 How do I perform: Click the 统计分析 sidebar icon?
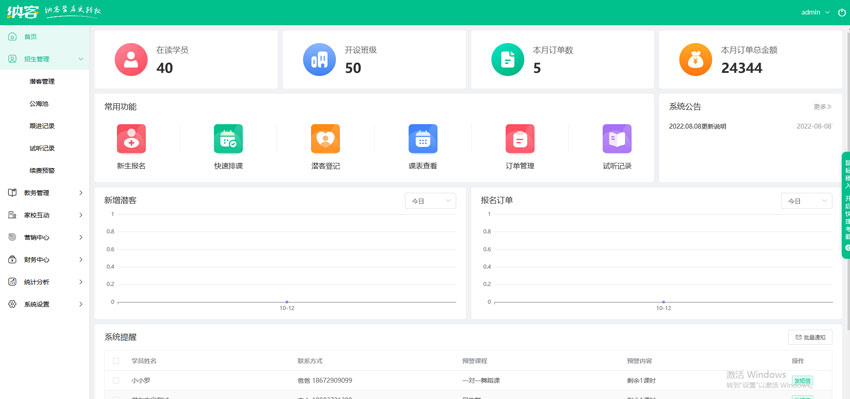pos(12,282)
